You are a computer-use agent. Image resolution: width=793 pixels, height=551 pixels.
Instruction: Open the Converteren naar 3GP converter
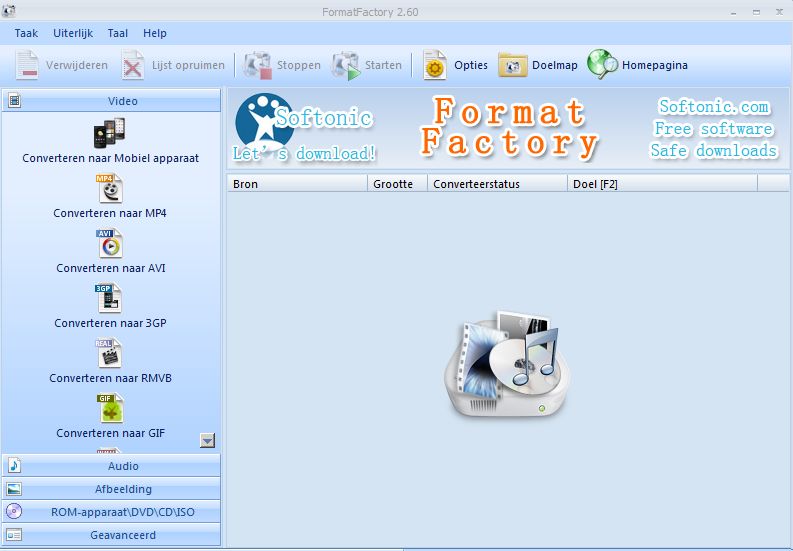tap(110, 298)
